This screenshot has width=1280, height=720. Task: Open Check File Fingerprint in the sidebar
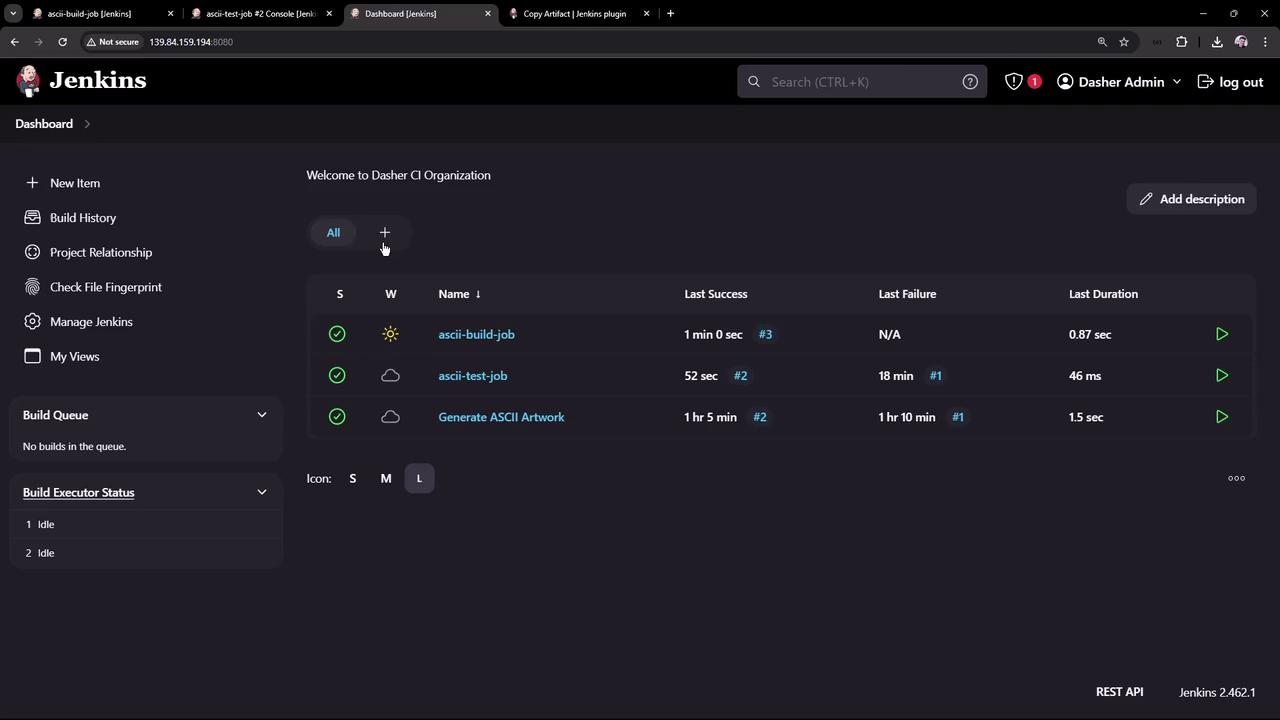(93, 287)
